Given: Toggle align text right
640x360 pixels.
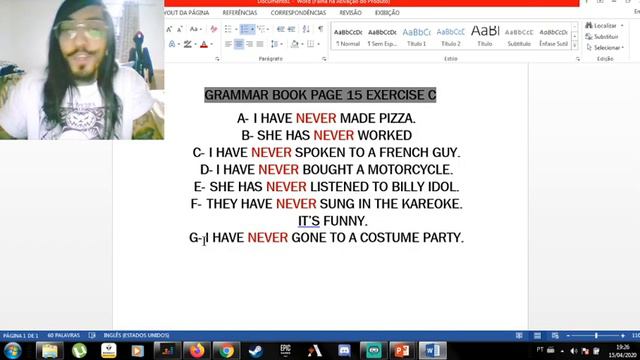Looking at the screenshot, I should pyautogui.click(x=249, y=44).
